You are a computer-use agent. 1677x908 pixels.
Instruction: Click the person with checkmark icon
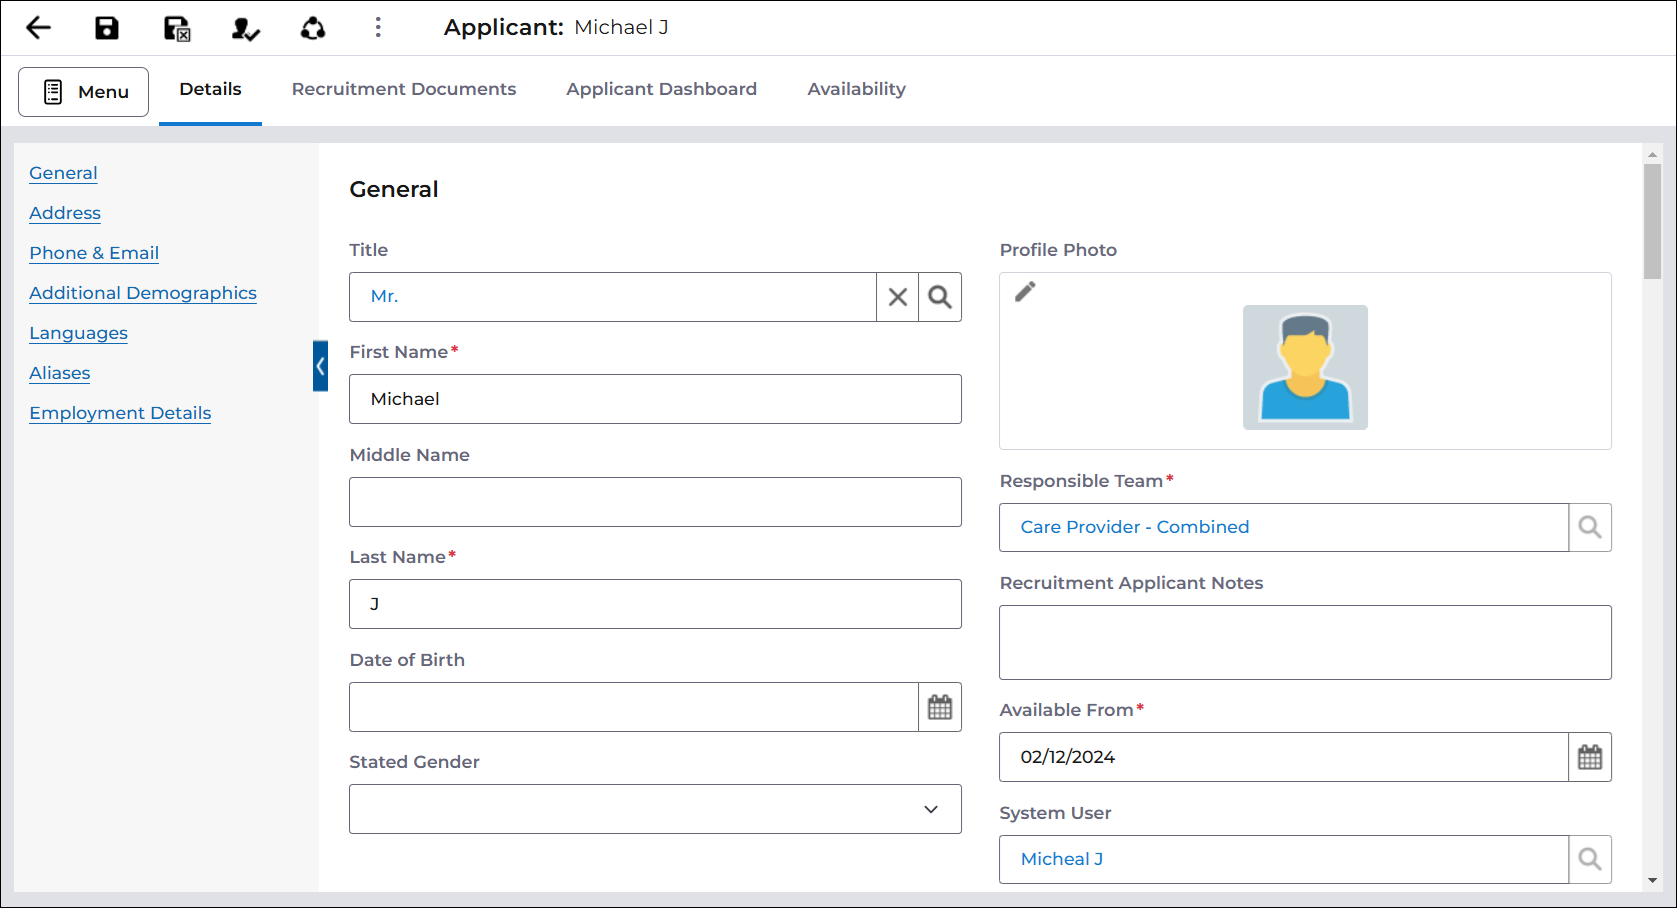(x=245, y=29)
